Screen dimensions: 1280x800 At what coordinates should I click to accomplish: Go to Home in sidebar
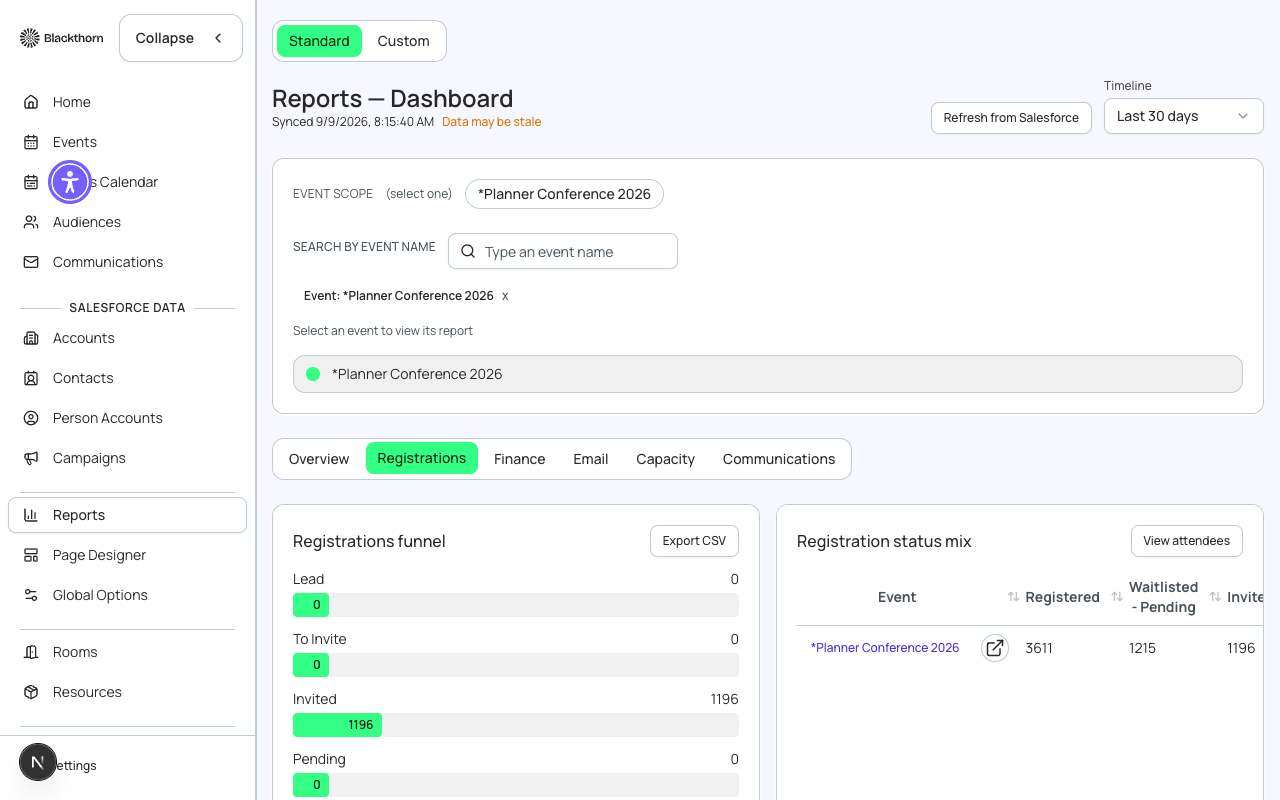point(127,102)
